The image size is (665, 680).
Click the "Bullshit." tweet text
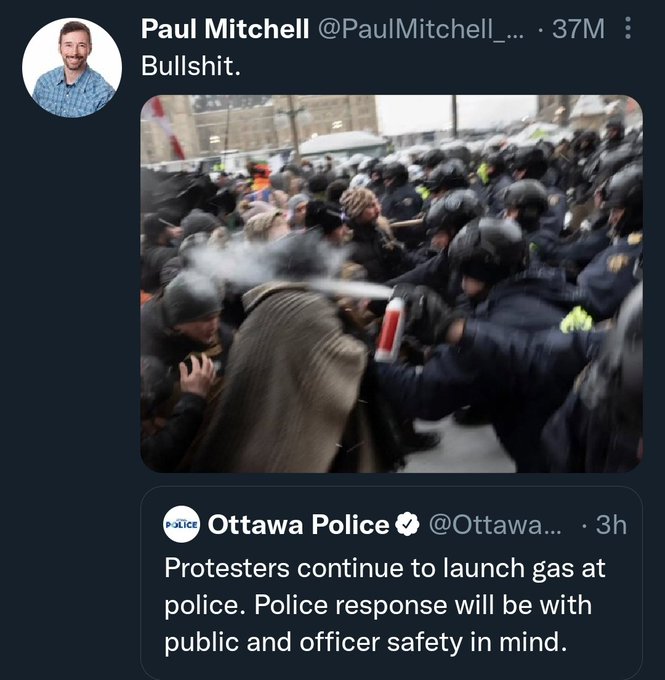coord(190,66)
